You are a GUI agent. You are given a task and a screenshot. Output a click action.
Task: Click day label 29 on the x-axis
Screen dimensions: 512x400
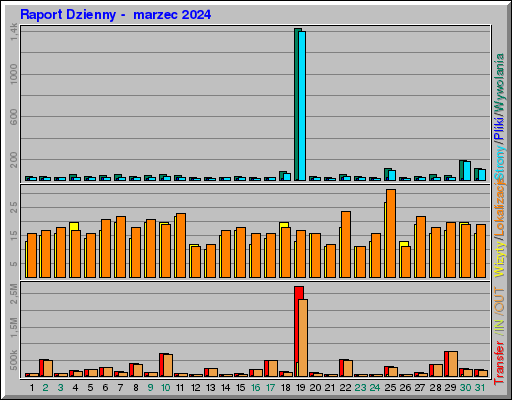point(450,388)
